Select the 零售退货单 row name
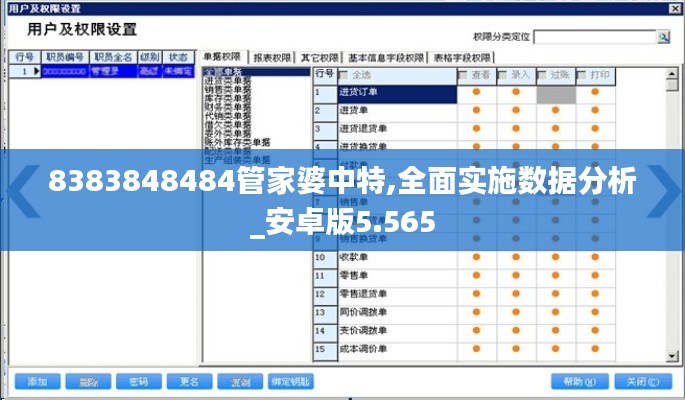 click(363, 294)
